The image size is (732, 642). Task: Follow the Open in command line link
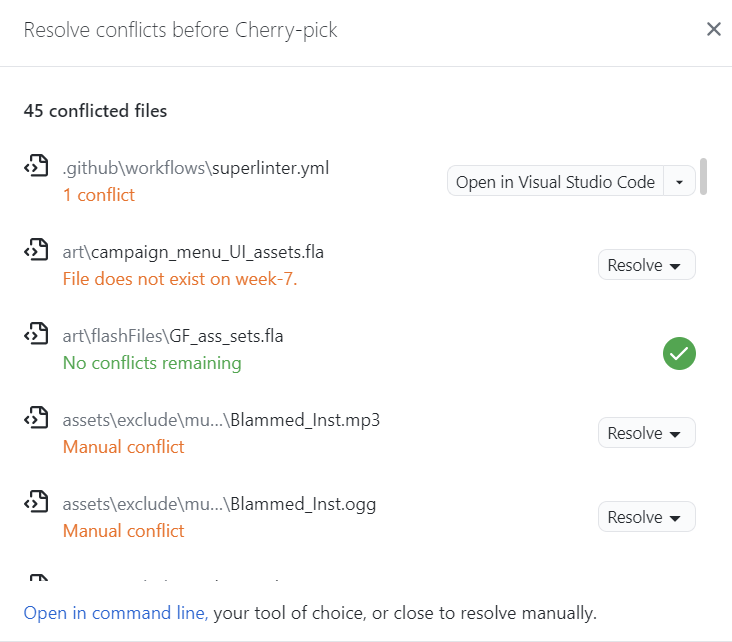click(x=115, y=612)
